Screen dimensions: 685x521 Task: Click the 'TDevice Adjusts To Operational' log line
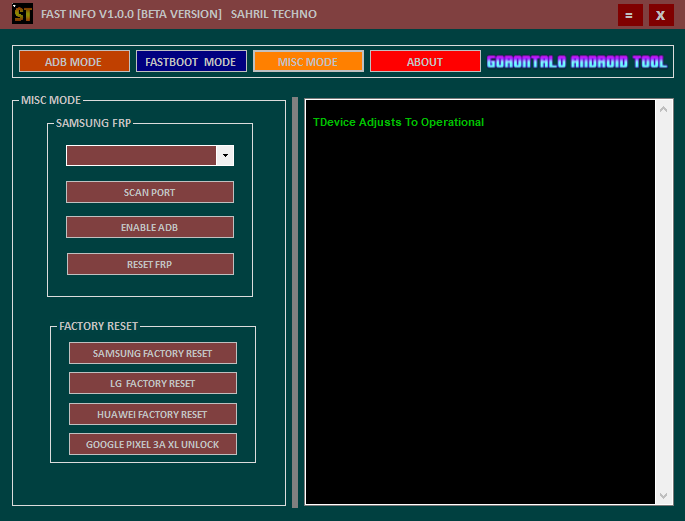coord(398,122)
